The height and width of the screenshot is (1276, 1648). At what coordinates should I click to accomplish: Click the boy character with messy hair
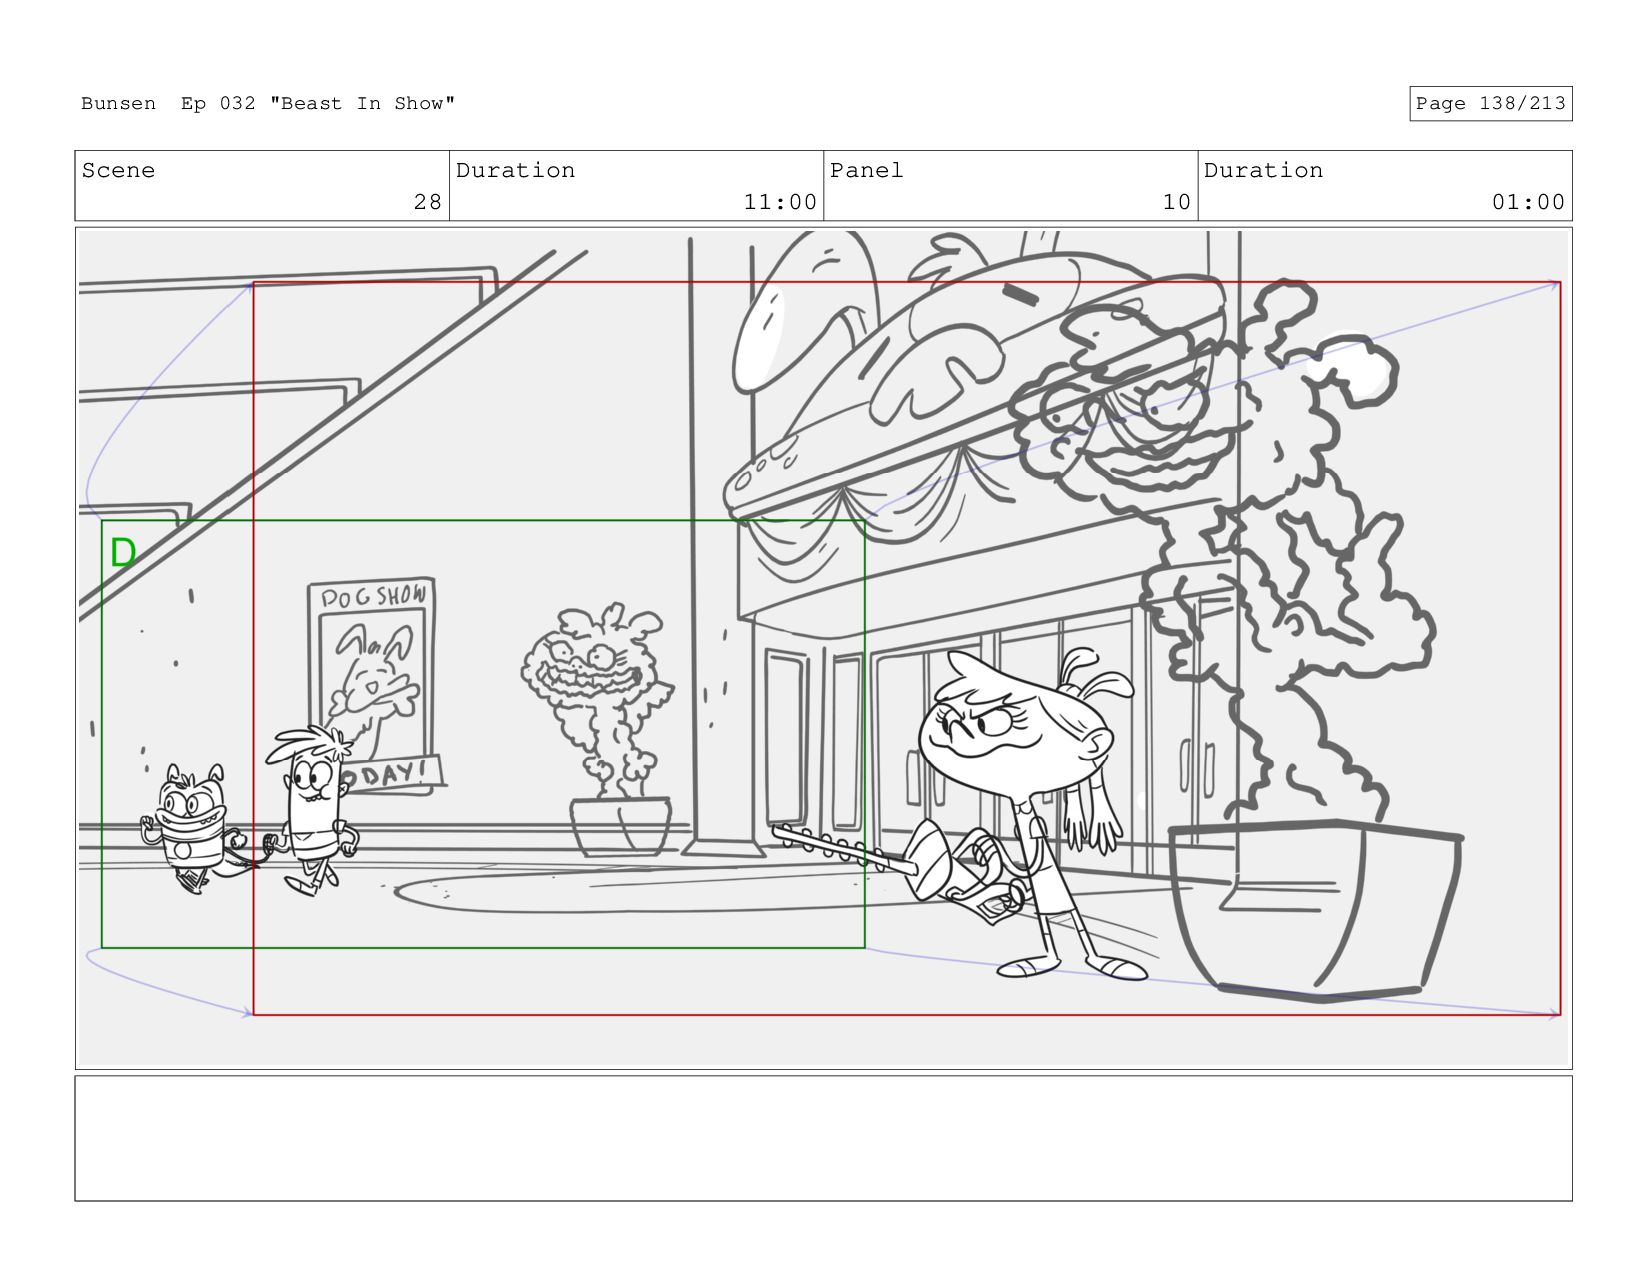point(314,810)
